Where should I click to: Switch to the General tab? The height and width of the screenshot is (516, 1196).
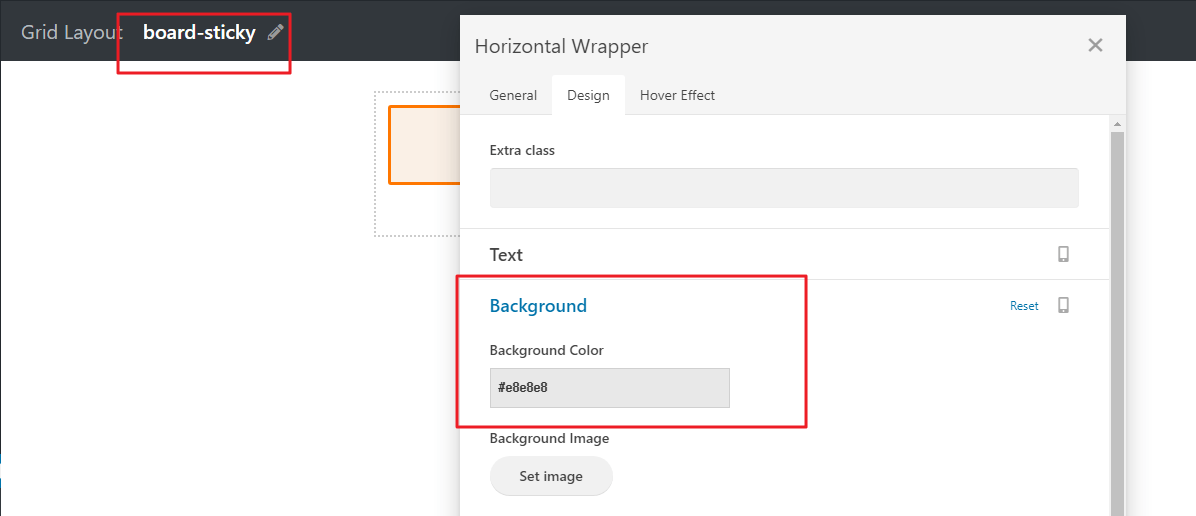coord(513,95)
